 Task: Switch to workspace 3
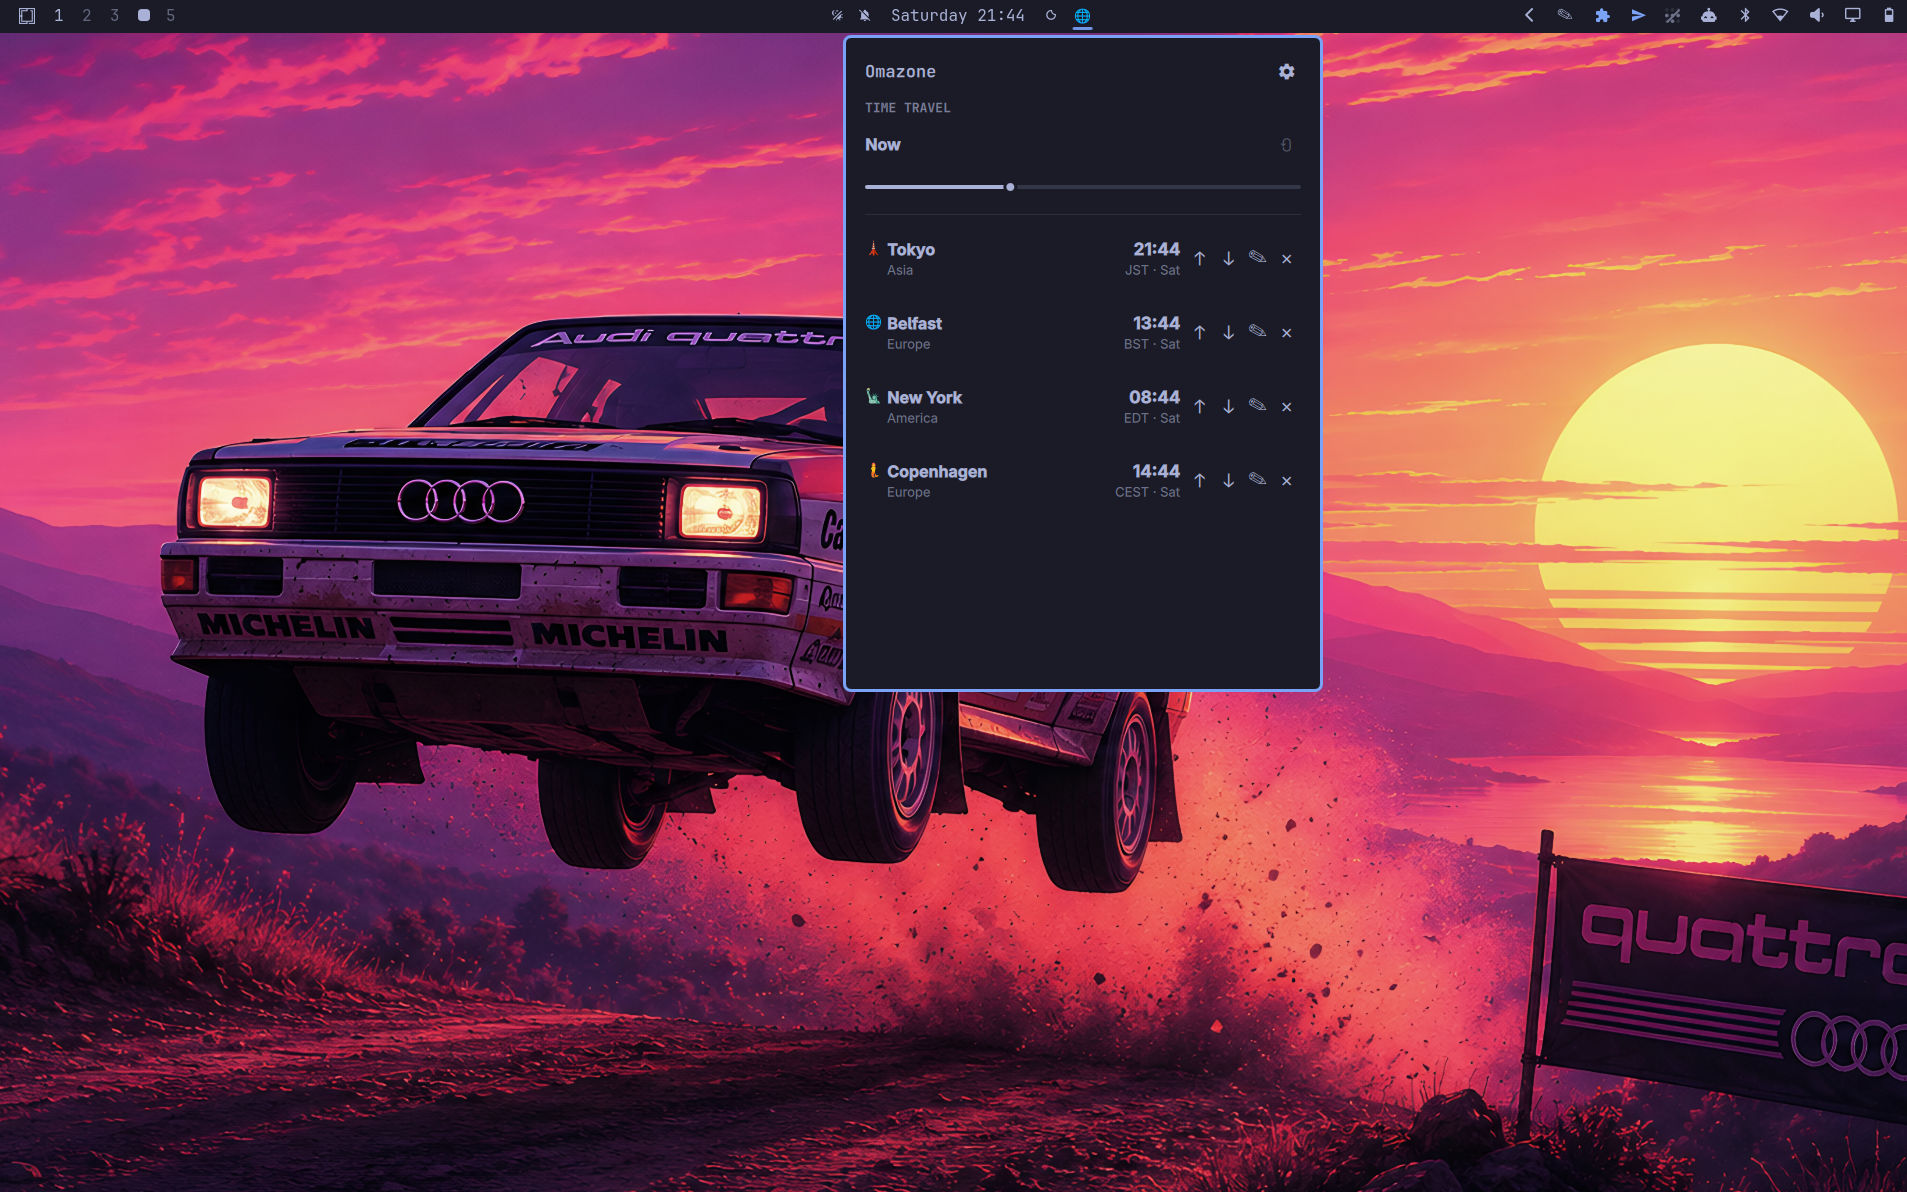(x=115, y=15)
